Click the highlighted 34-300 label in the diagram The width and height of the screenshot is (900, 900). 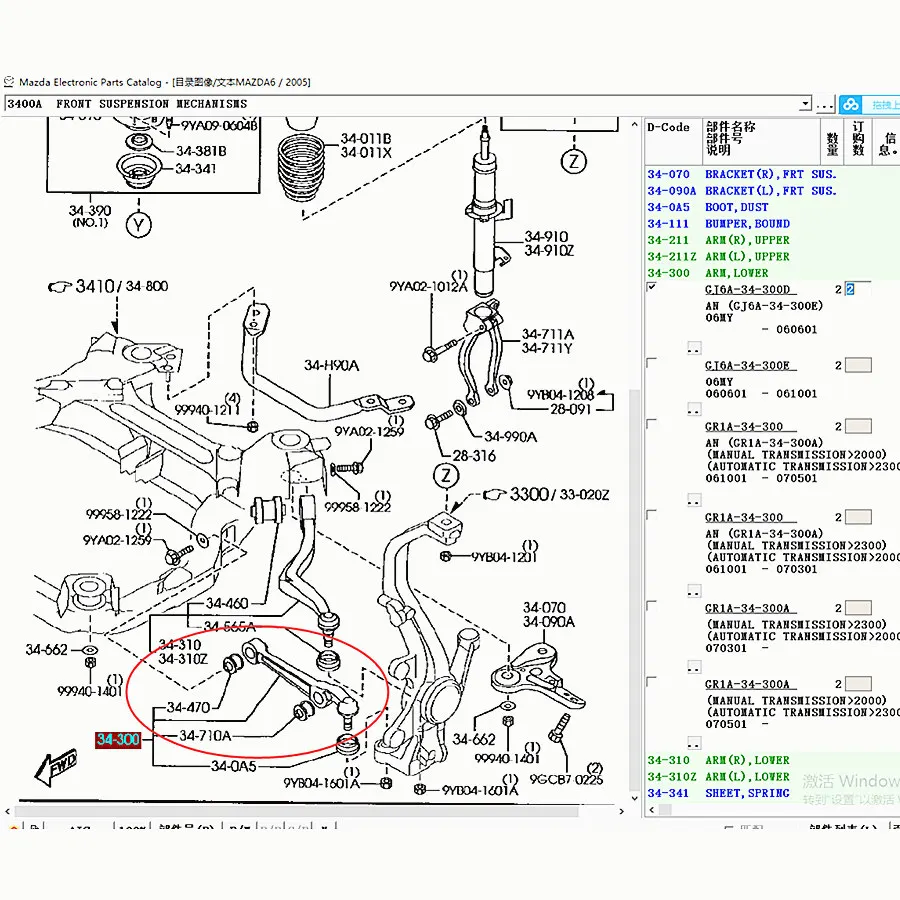pos(118,739)
